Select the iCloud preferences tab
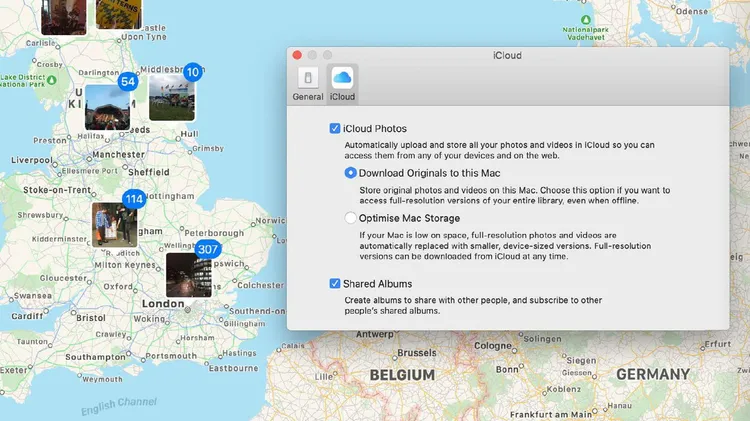Image resolution: width=750 pixels, height=421 pixels. point(342,84)
